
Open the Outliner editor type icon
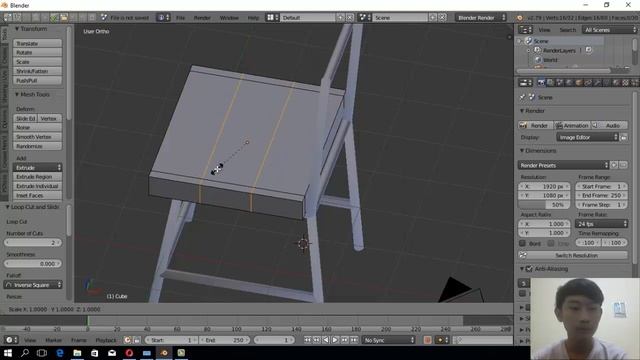click(525, 30)
